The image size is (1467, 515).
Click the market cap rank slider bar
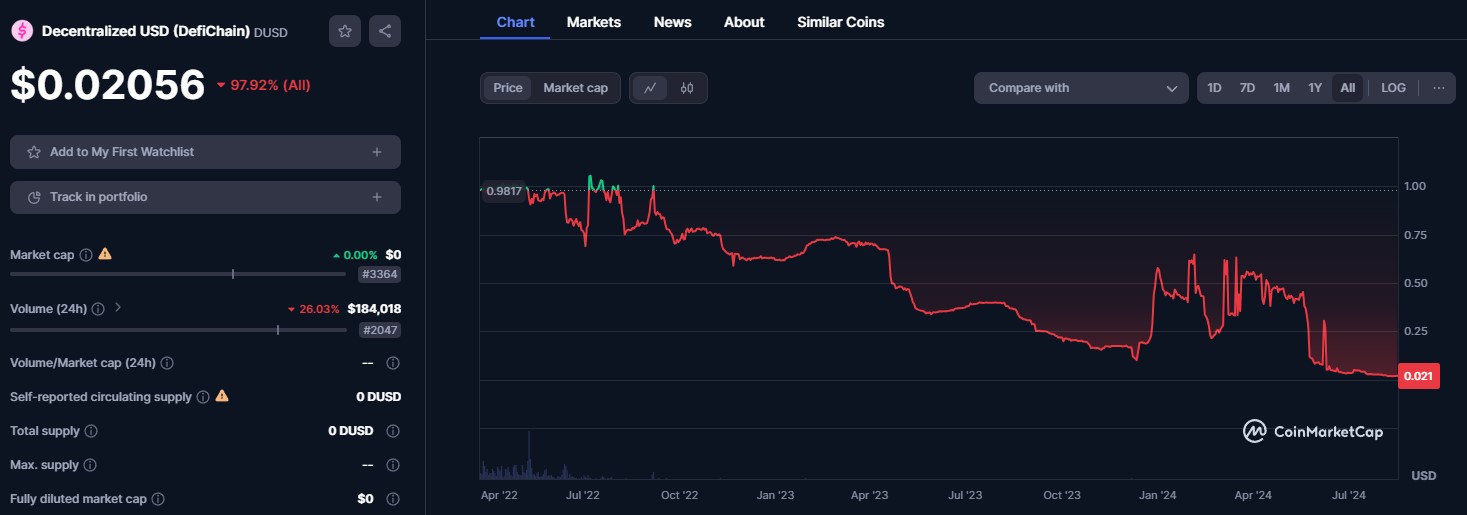coord(180,274)
